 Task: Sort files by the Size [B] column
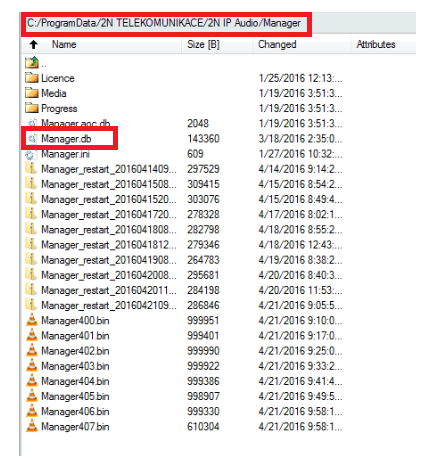pos(203,44)
